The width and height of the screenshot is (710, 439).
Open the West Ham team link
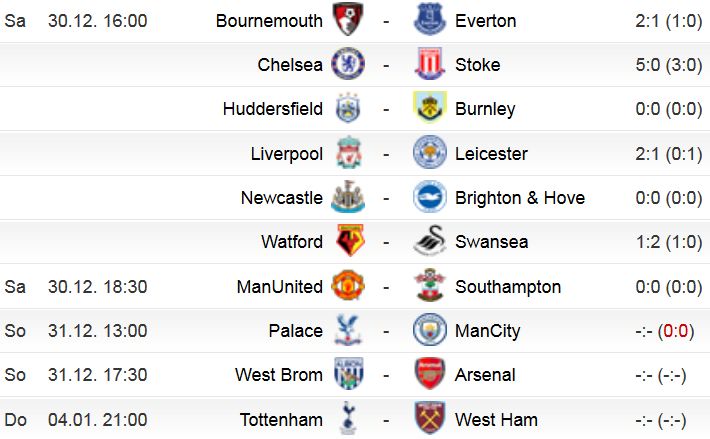tap(496, 420)
